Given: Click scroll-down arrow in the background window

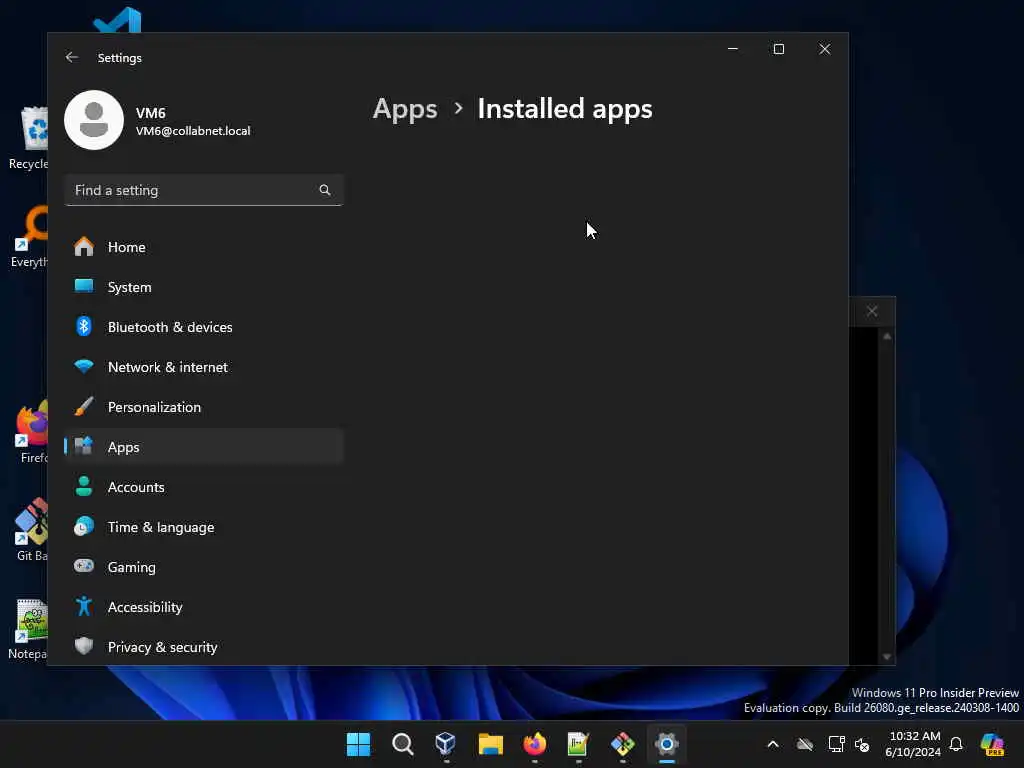Looking at the screenshot, I should pyautogui.click(x=887, y=657).
